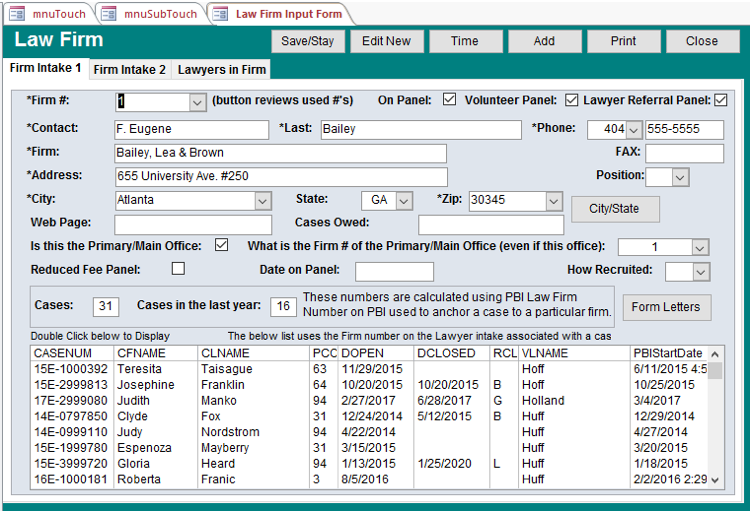Uncheck the Volunteer Panel checkbox
750x511 pixels.
(572, 100)
